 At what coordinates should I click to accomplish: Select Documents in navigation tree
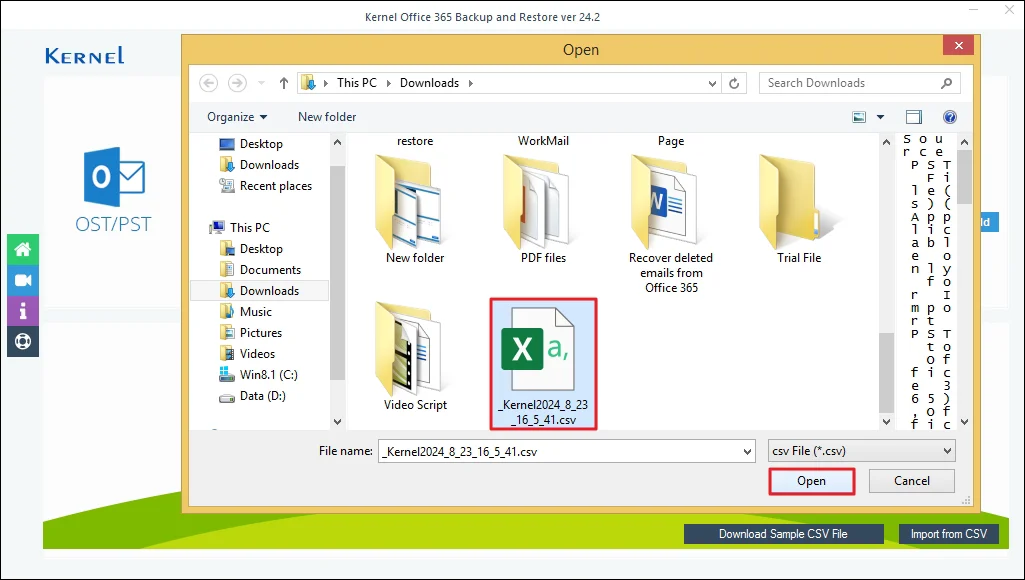[261, 269]
